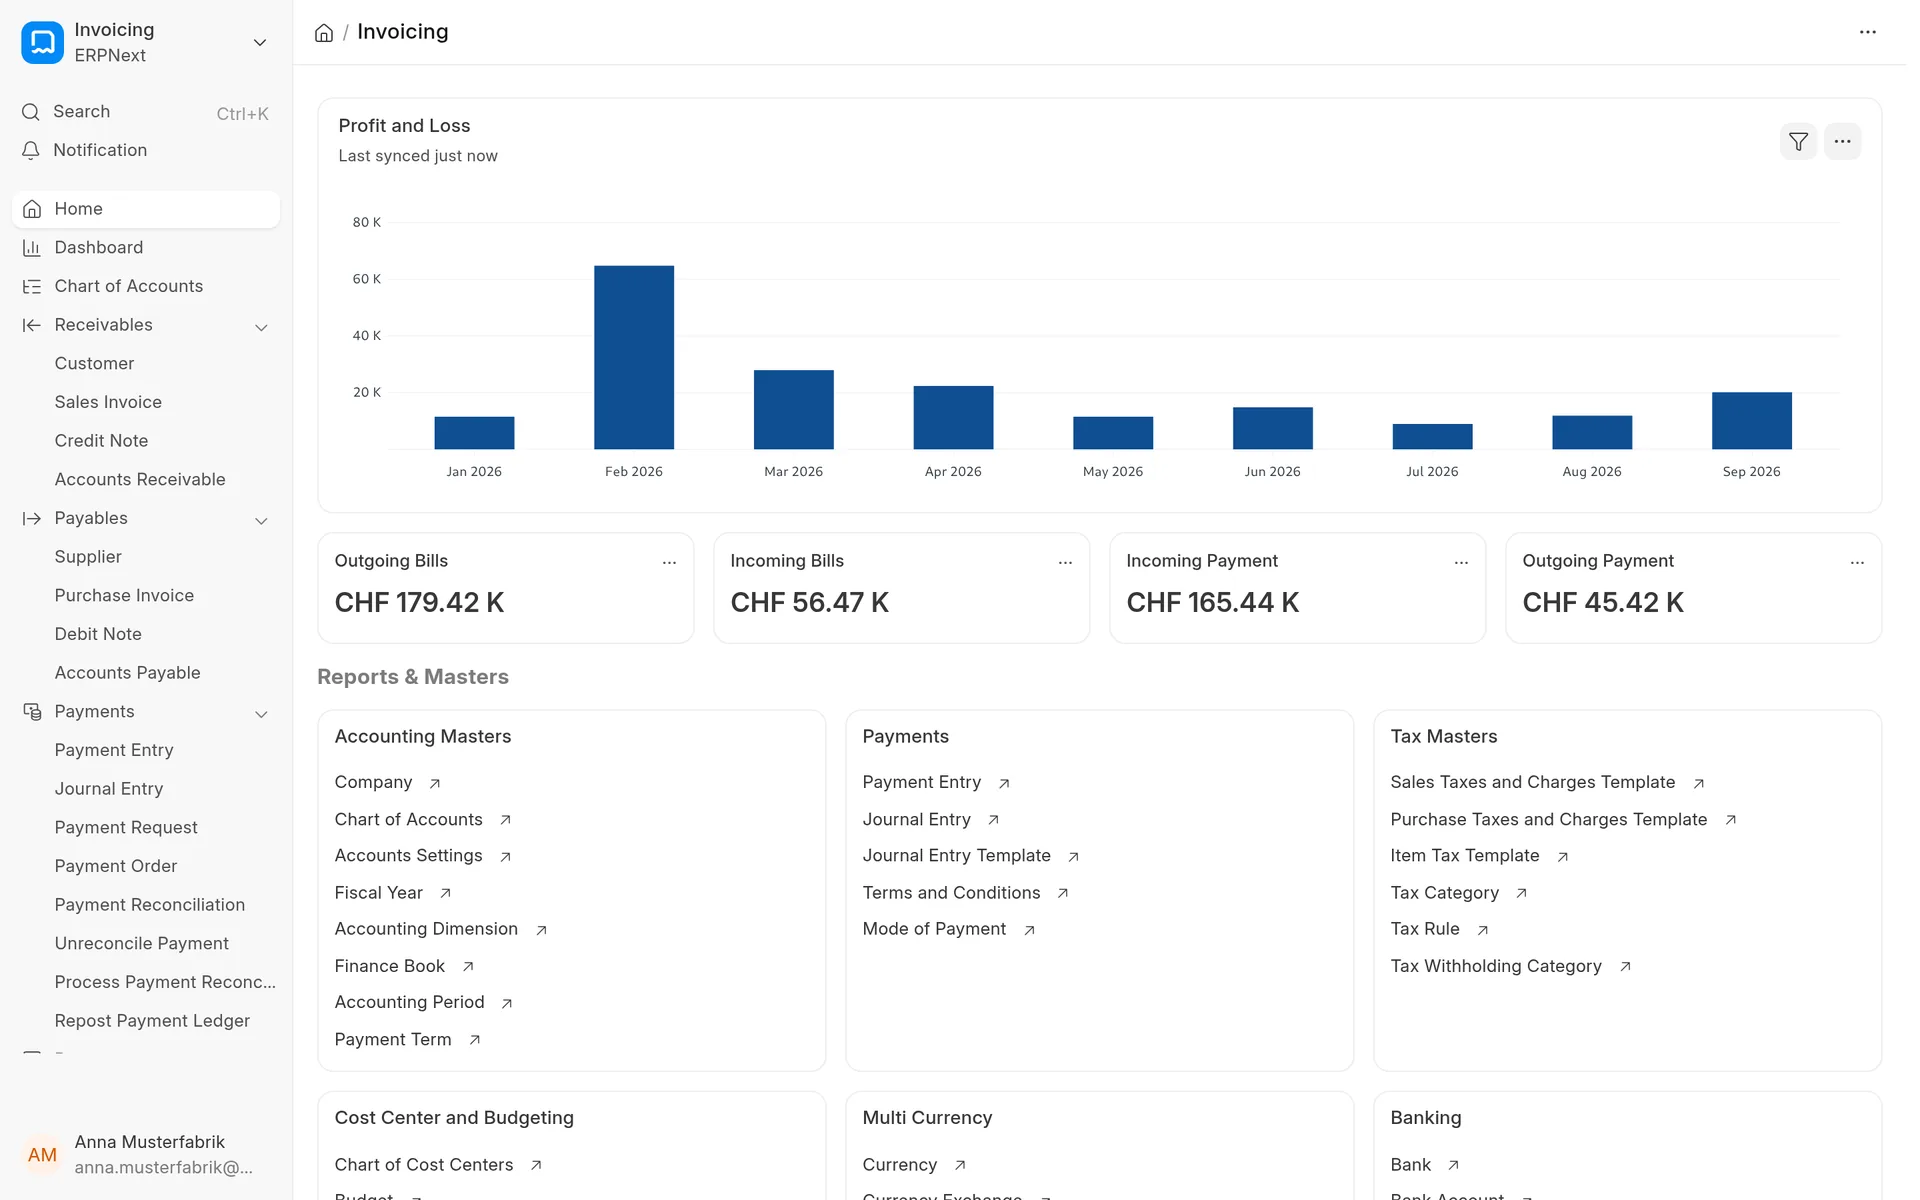Viewport: 1920px width, 1200px height.
Task: Open Mode of Payment link
Action: [934, 929]
